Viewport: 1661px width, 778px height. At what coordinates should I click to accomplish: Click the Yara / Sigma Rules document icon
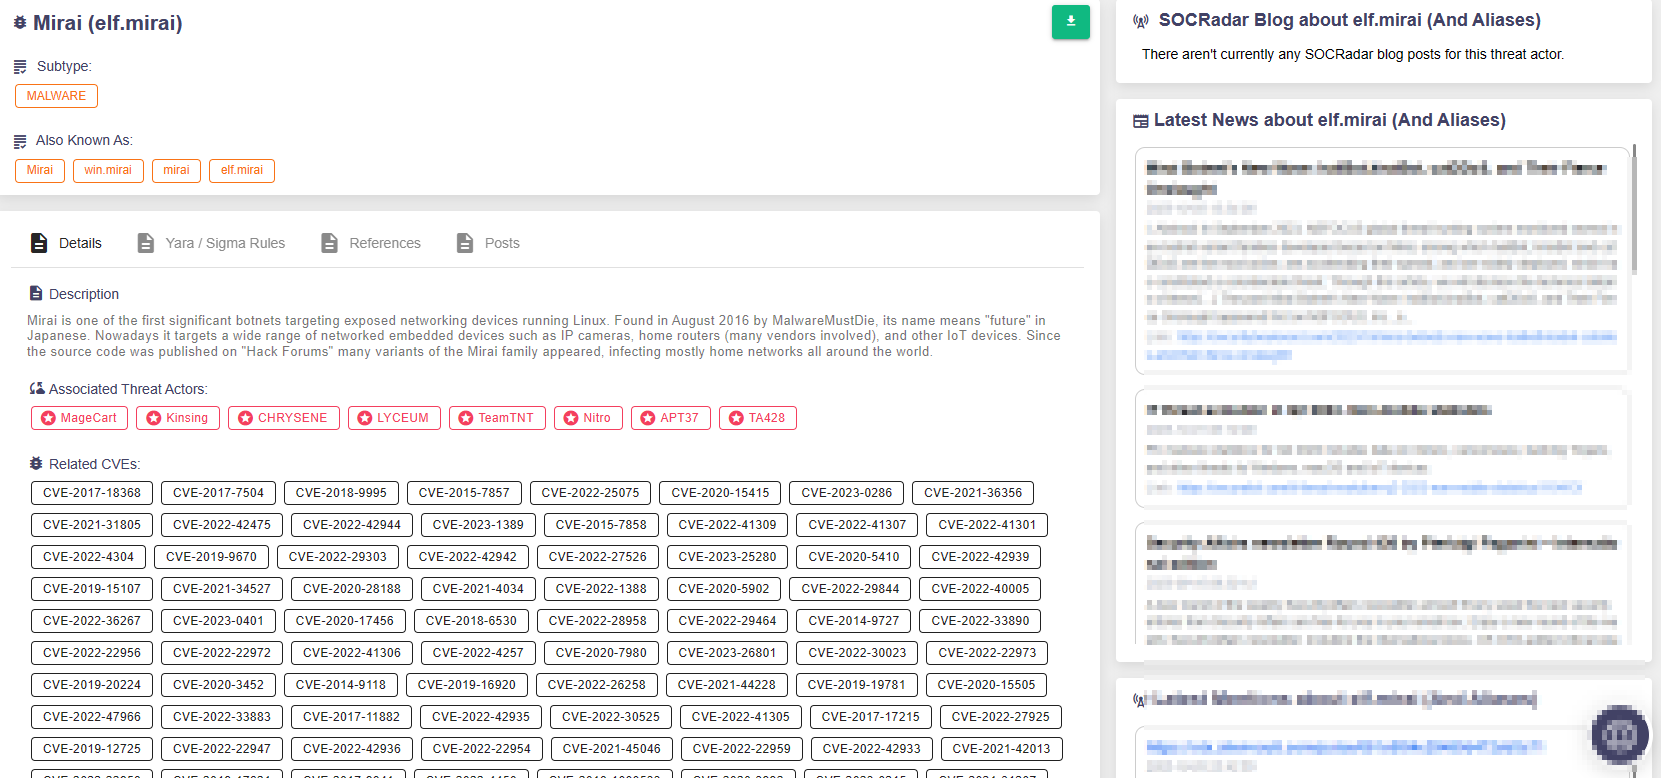[146, 243]
